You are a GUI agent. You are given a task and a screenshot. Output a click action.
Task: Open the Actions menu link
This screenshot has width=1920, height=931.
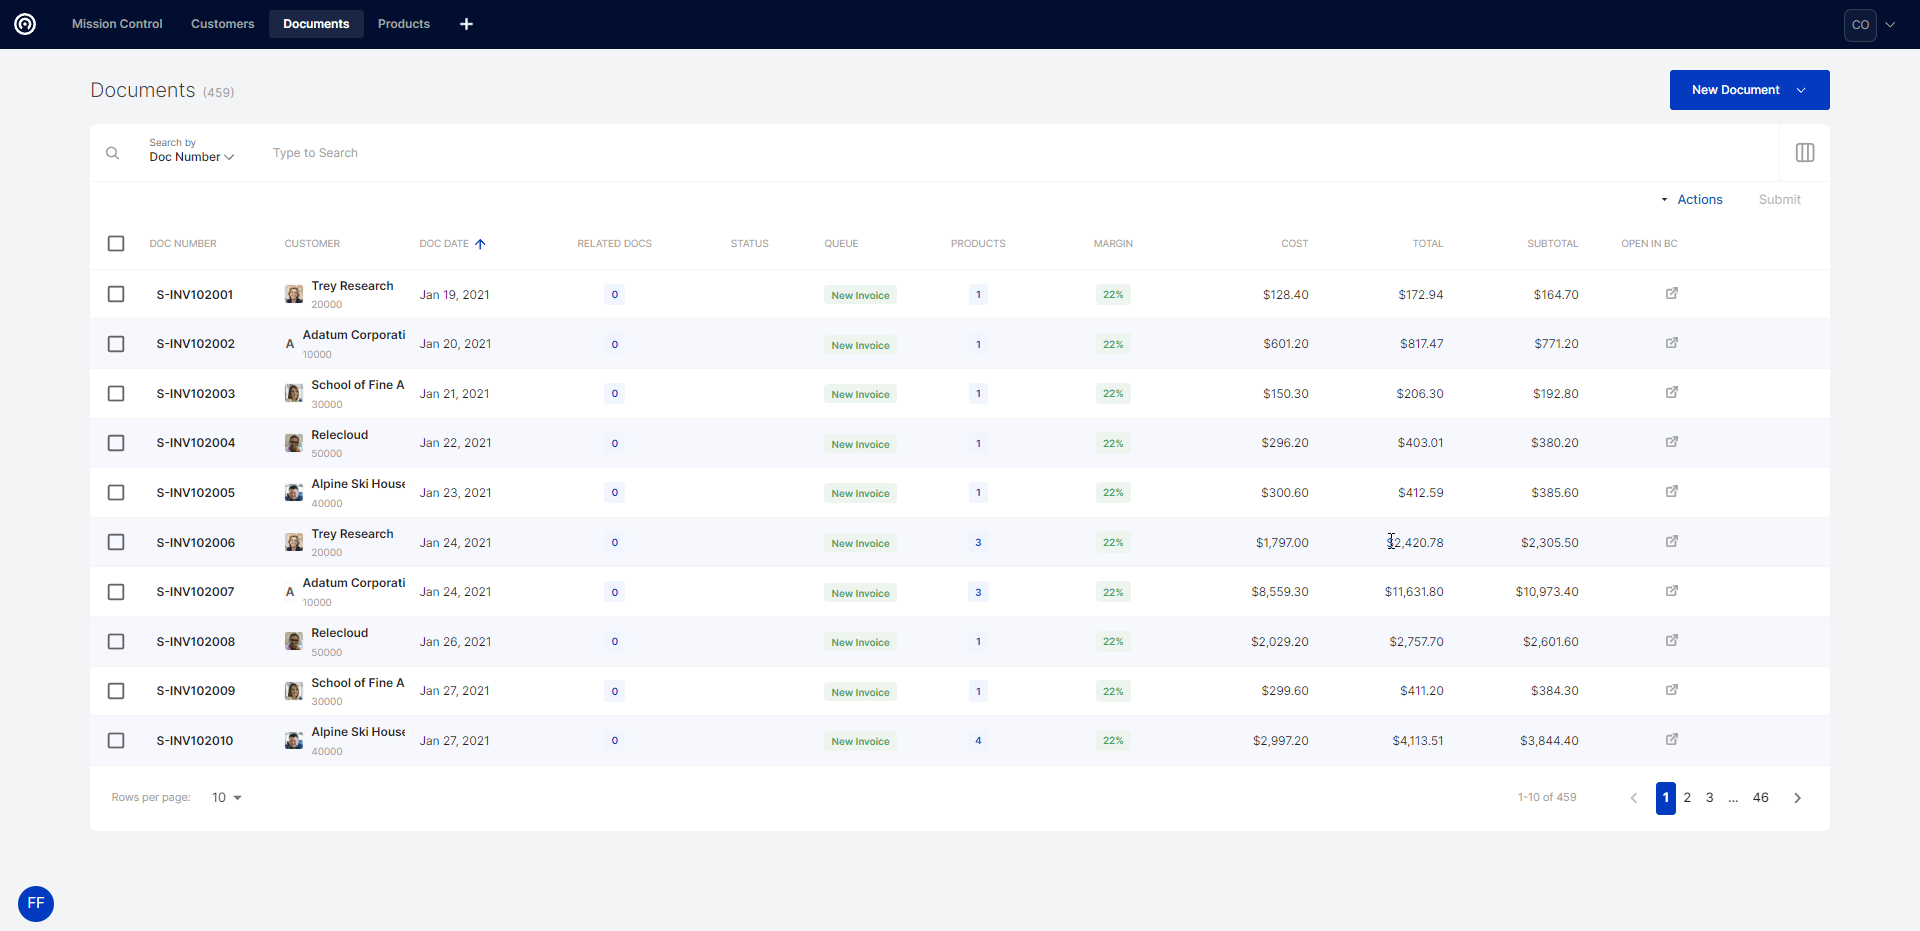click(x=1699, y=200)
